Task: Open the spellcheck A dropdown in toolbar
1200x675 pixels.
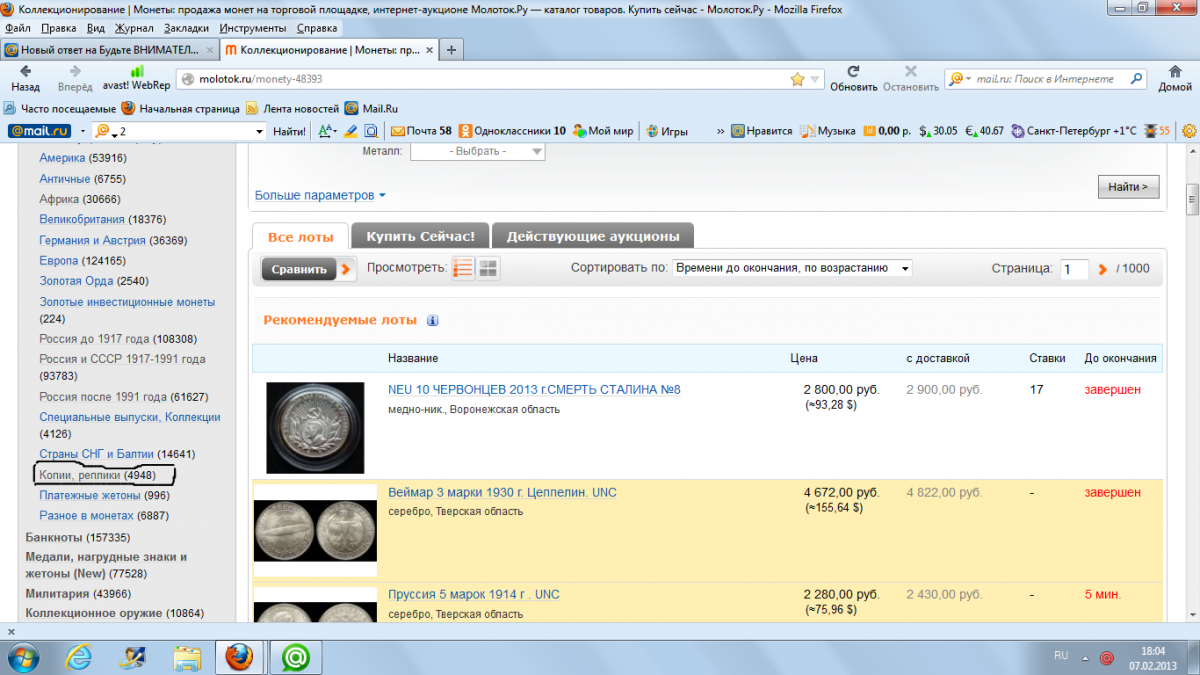Action: click(x=327, y=131)
